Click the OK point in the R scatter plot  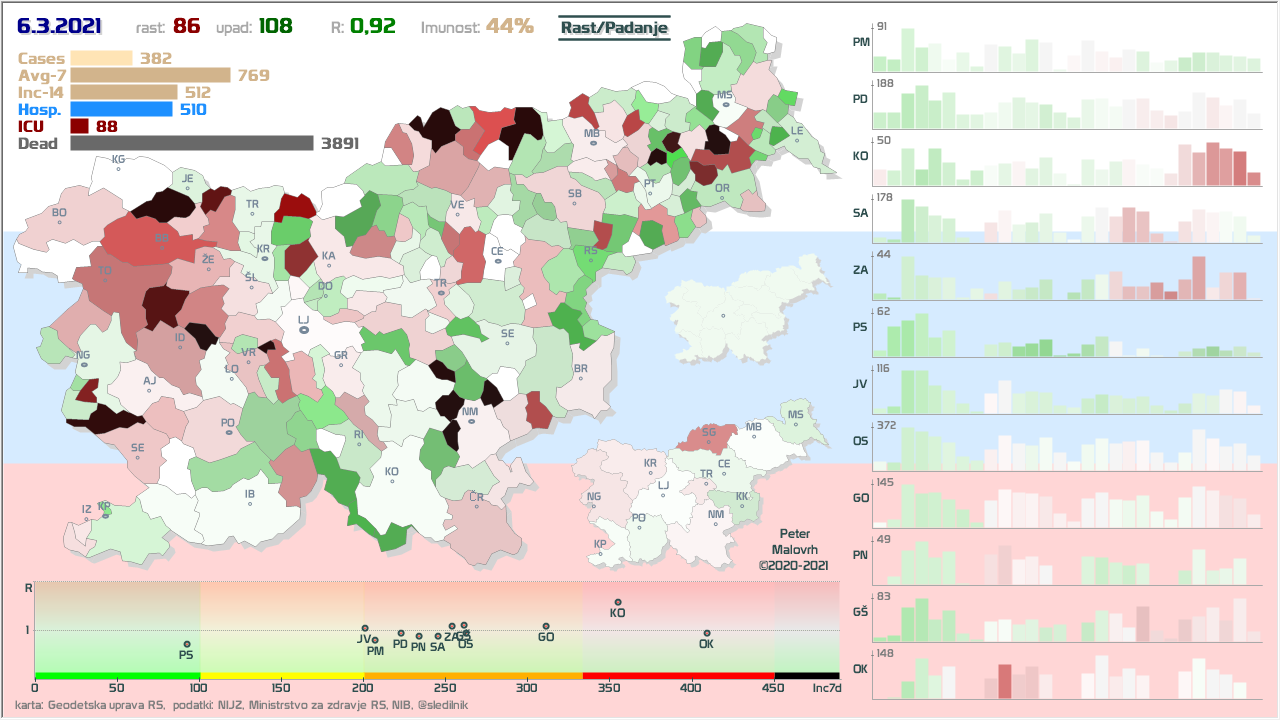706,633
